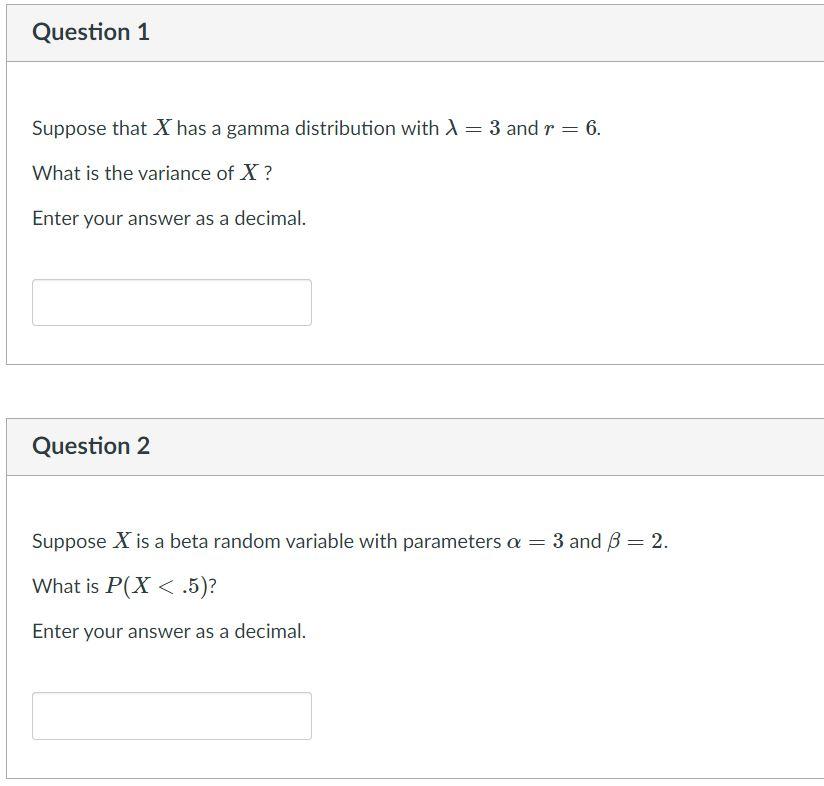
Task: Select the Question 1 header
Action: (90, 31)
